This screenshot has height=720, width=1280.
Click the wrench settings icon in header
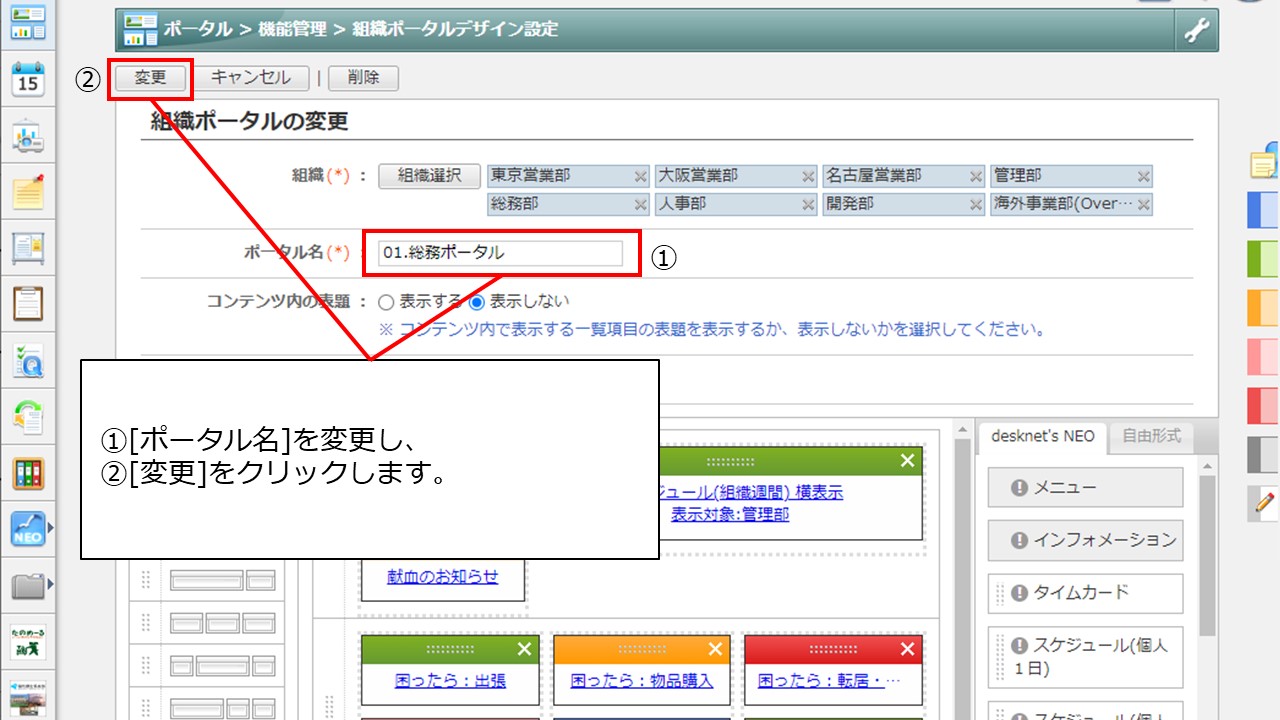pos(1196,31)
